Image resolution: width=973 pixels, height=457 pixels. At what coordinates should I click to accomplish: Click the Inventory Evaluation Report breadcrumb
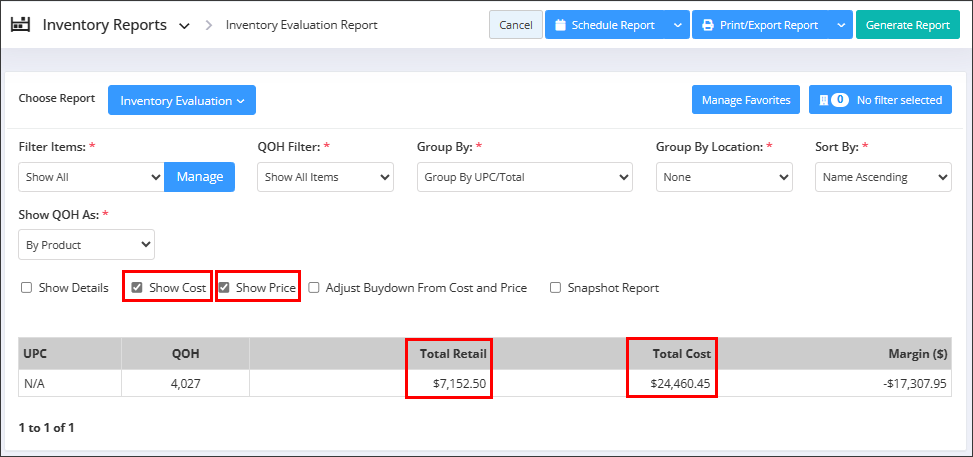point(302,25)
